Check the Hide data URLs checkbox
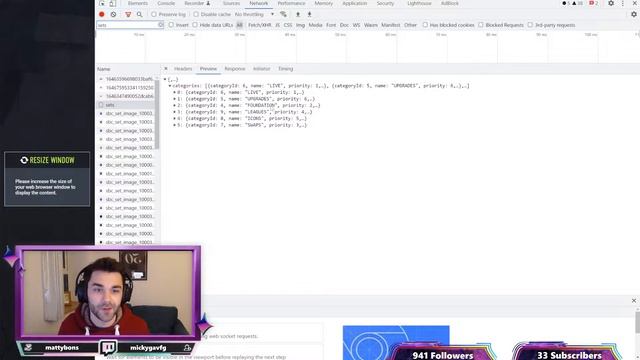The image size is (640, 360). pyautogui.click(x=195, y=25)
